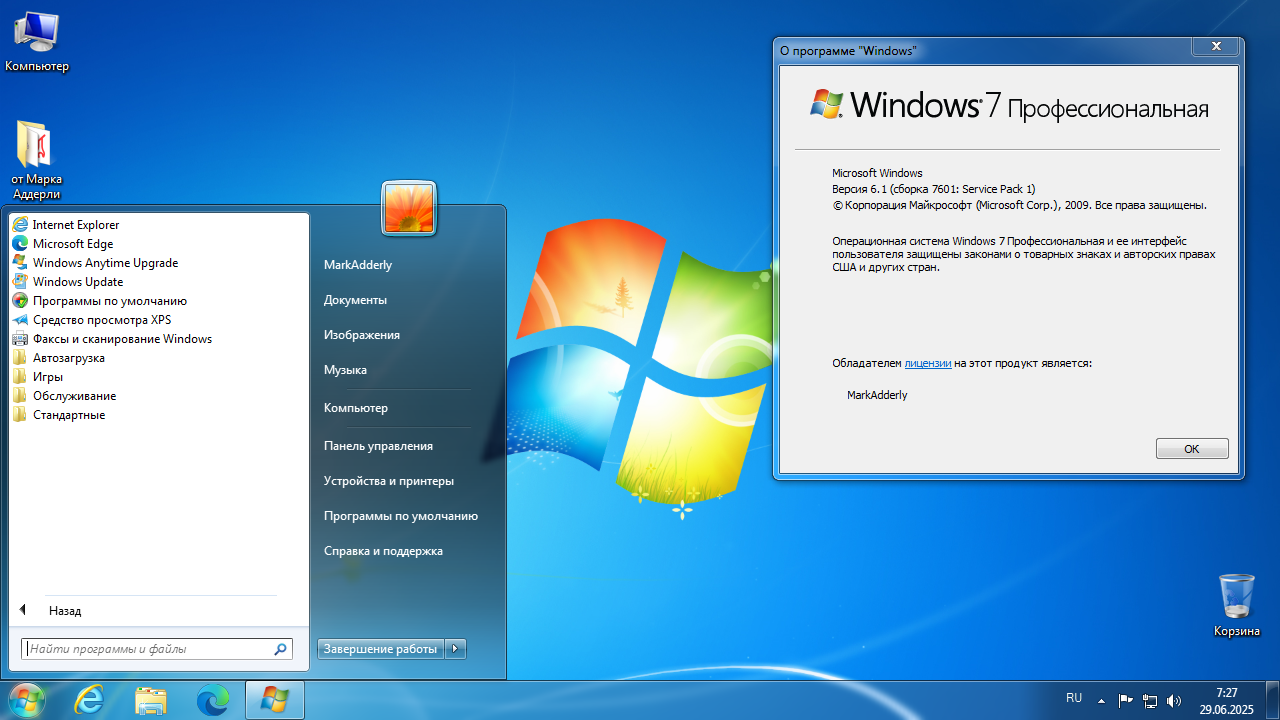Select the Компьютер desktop icon

[37, 41]
